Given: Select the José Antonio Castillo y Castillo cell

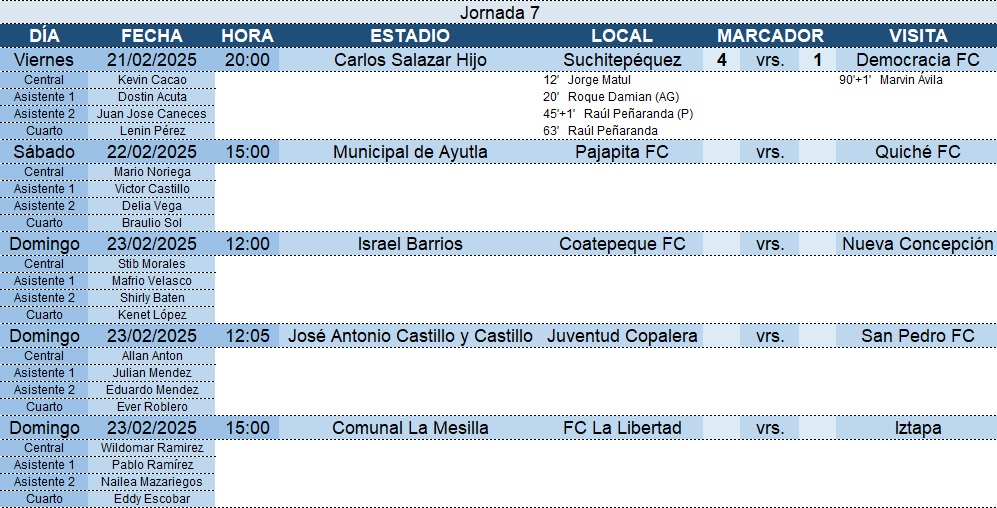Looking at the screenshot, I should [410, 336].
